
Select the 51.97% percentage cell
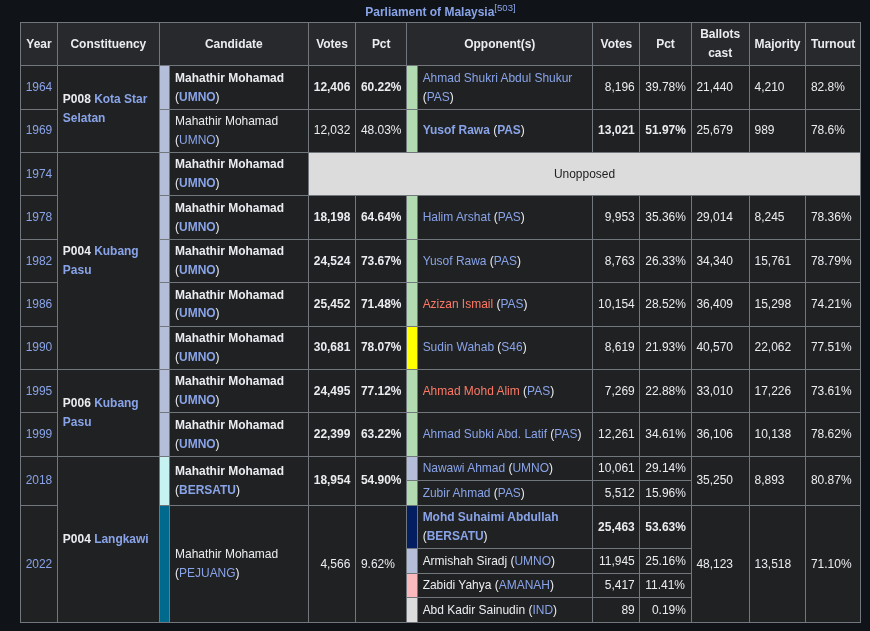[665, 130]
